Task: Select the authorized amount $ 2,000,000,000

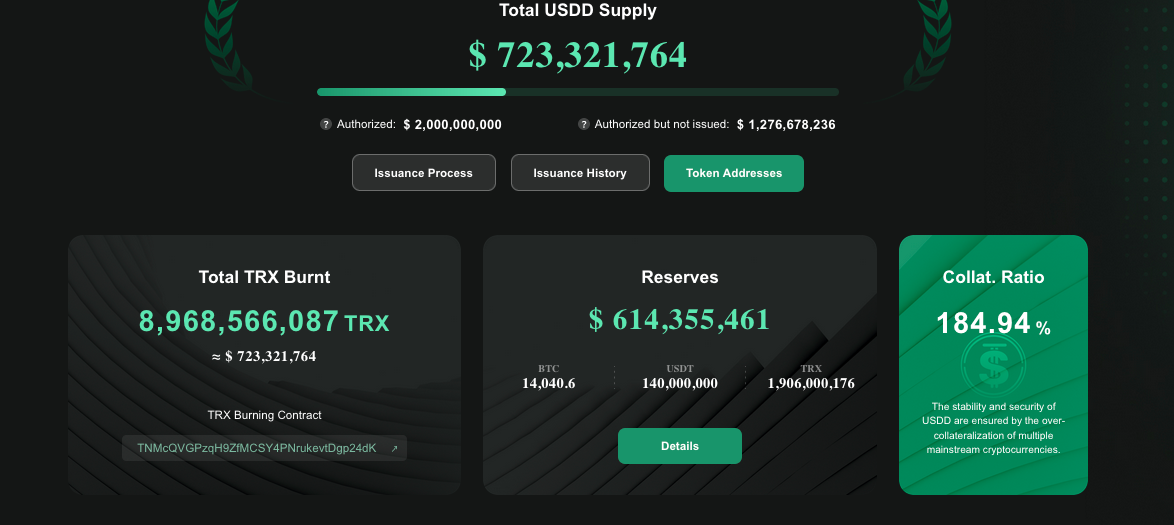Action: [x=452, y=124]
